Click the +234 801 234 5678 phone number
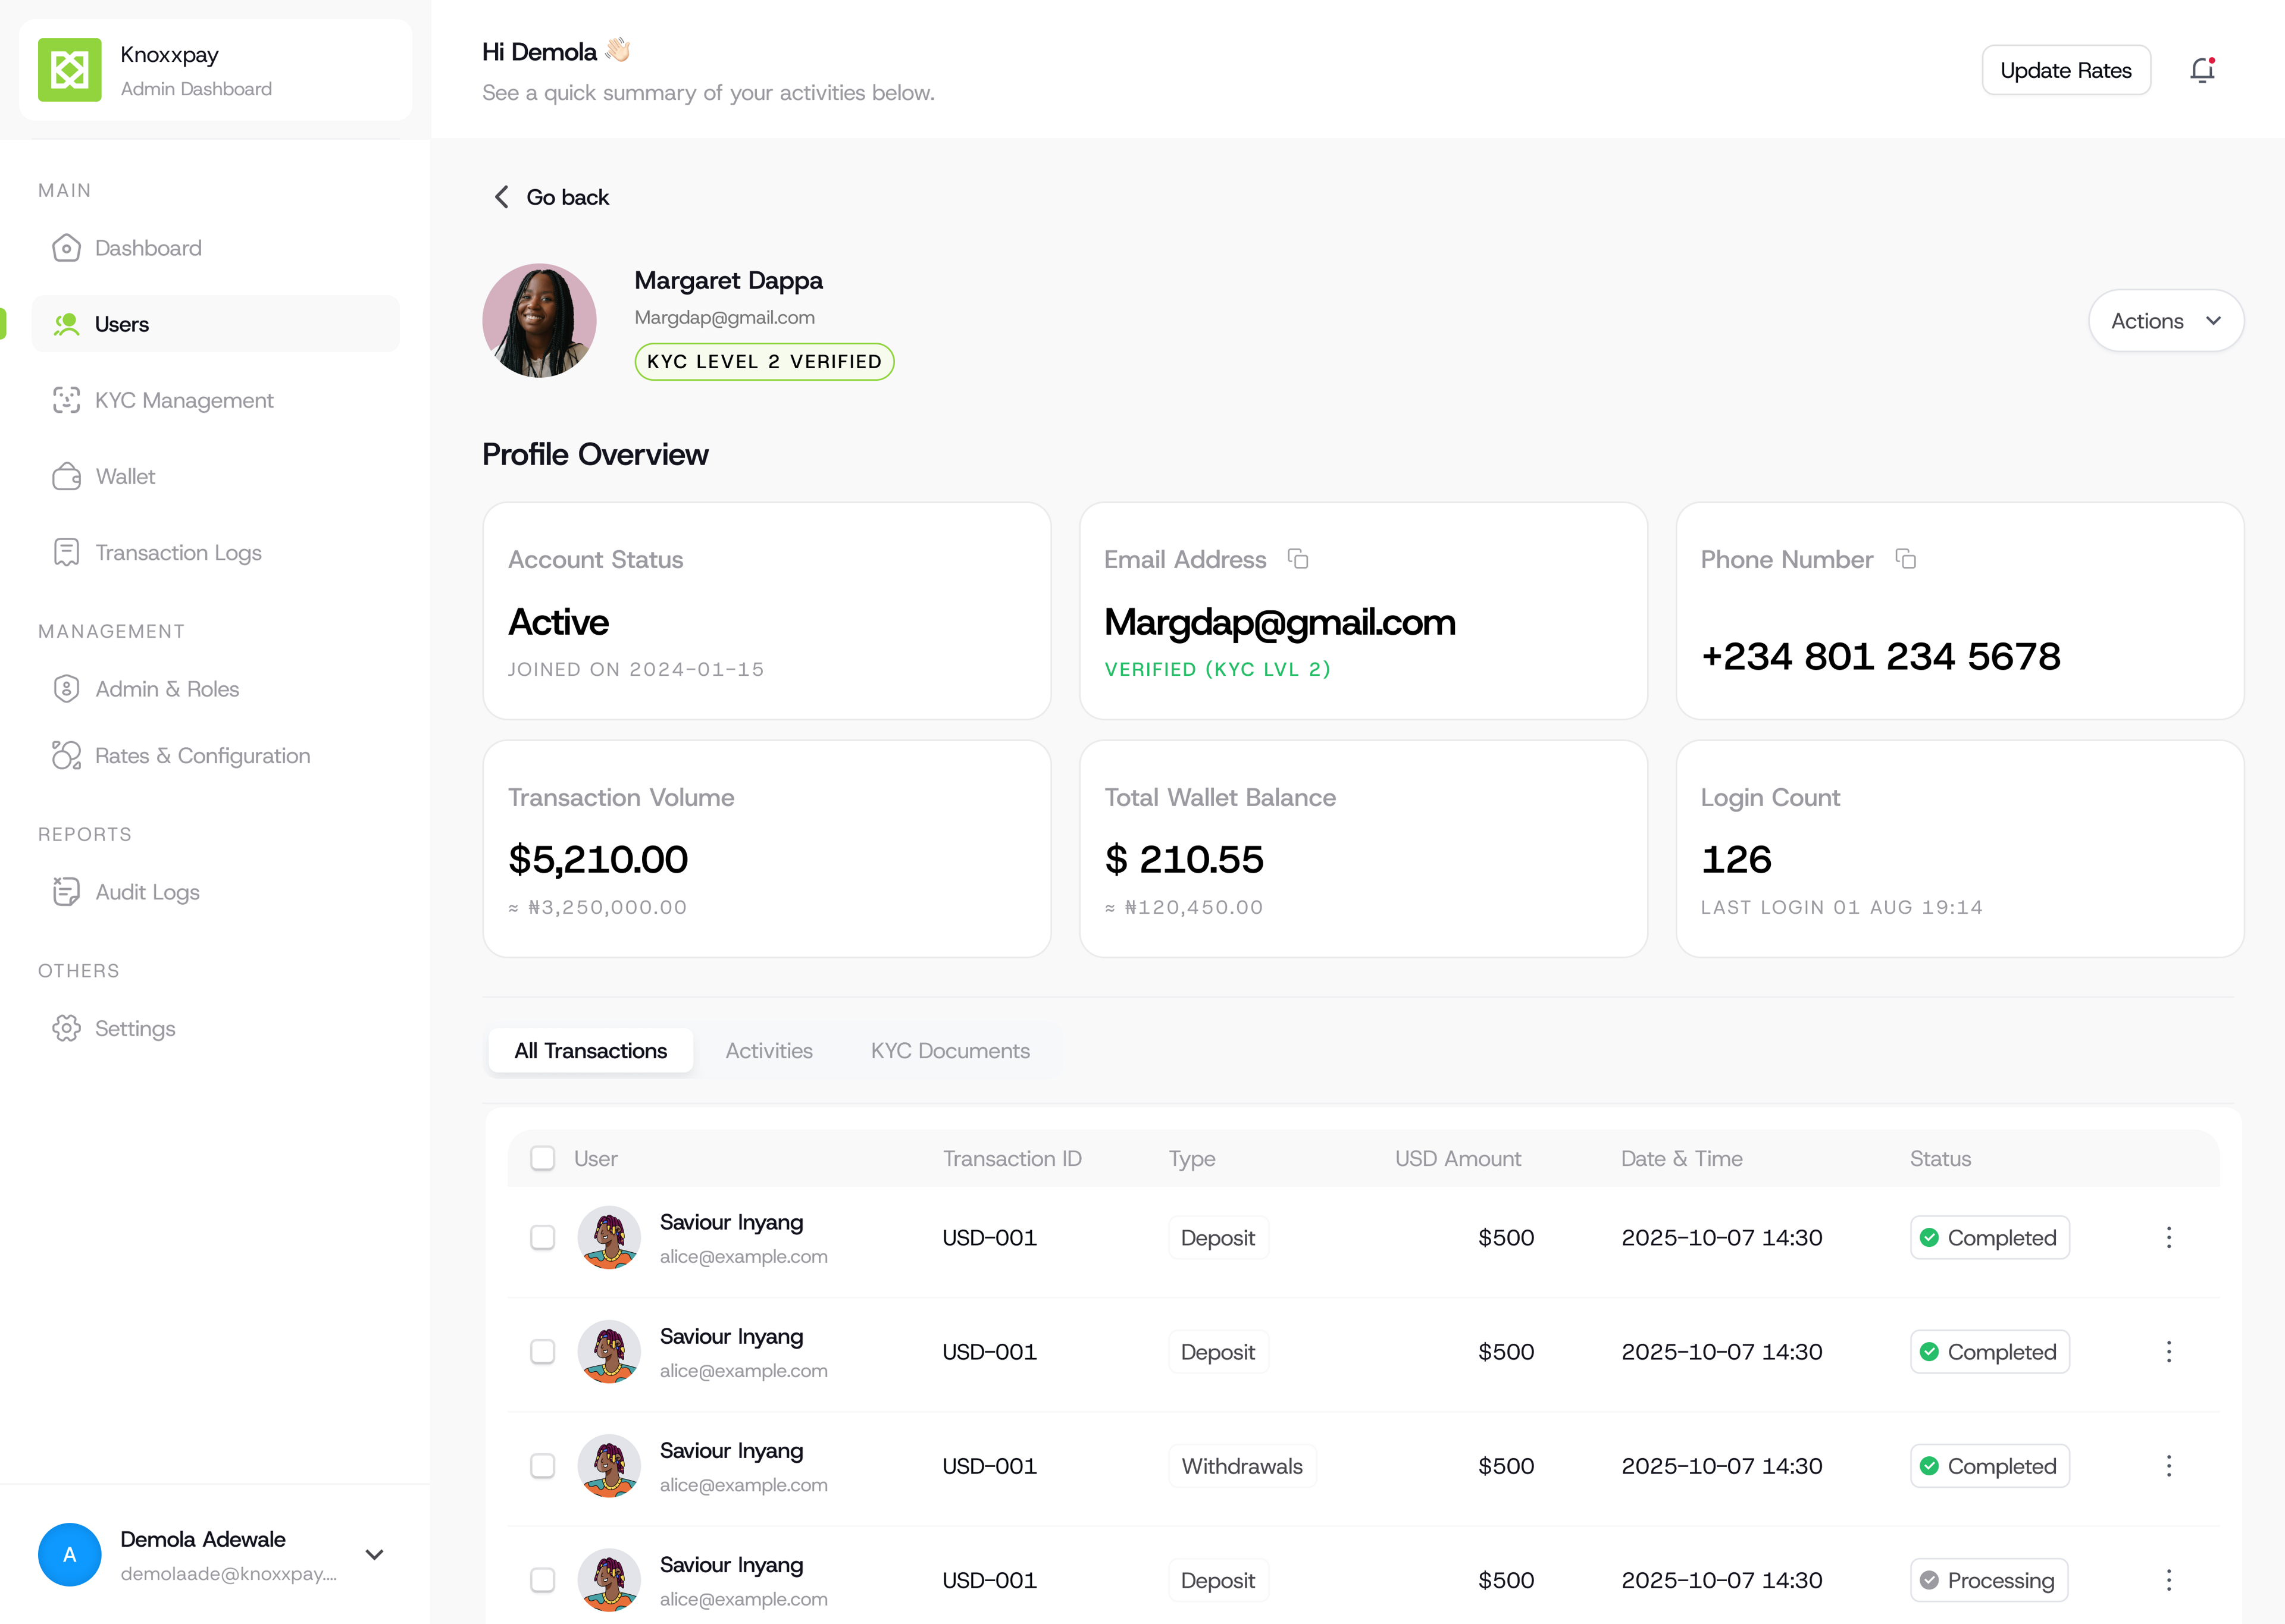2285x1624 pixels. click(x=1880, y=656)
